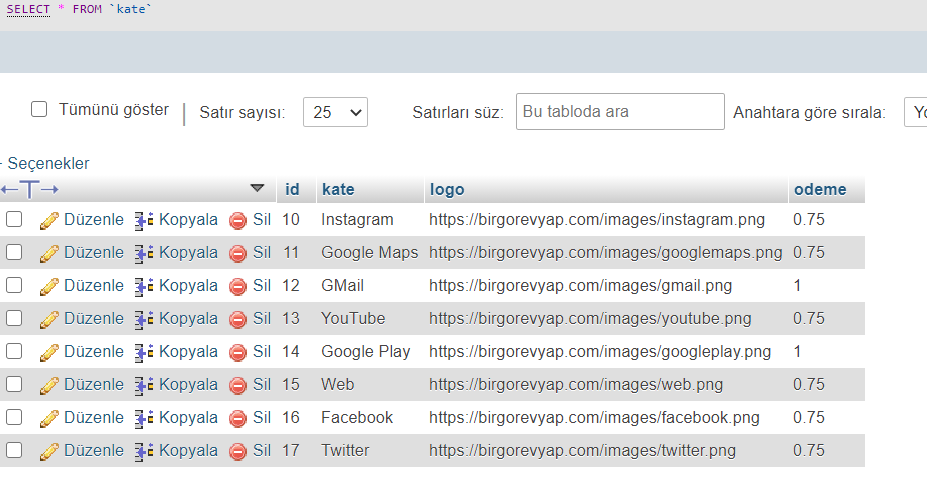Screen dimensions: 927x487
Task: Open the Satır sayısı 25 dropdown
Action: click(335, 112)
